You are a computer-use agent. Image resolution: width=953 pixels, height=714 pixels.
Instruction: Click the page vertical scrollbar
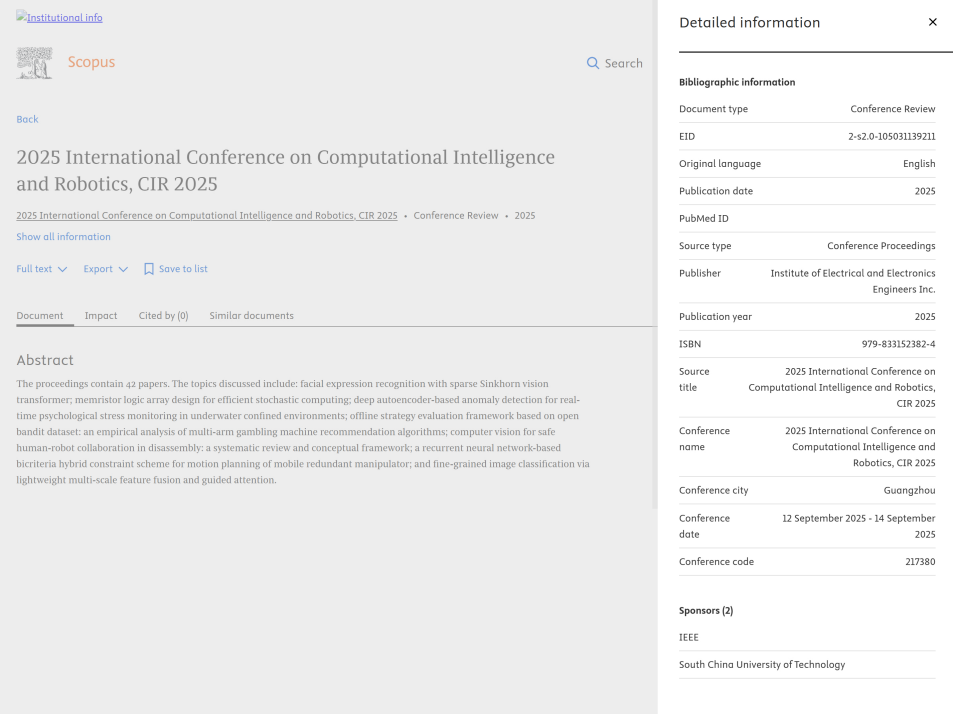655,250
